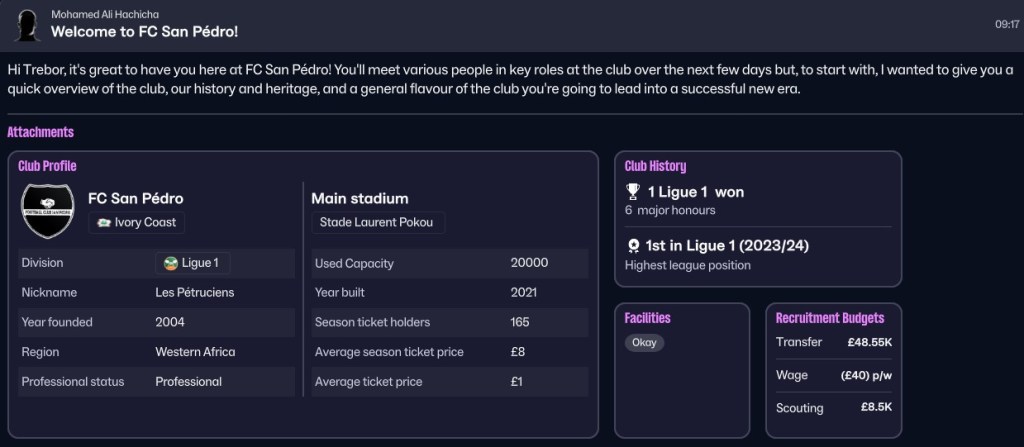Select the Wage budget row
This screenshot has width=1024, height=447.
click(x=834, y=375)
